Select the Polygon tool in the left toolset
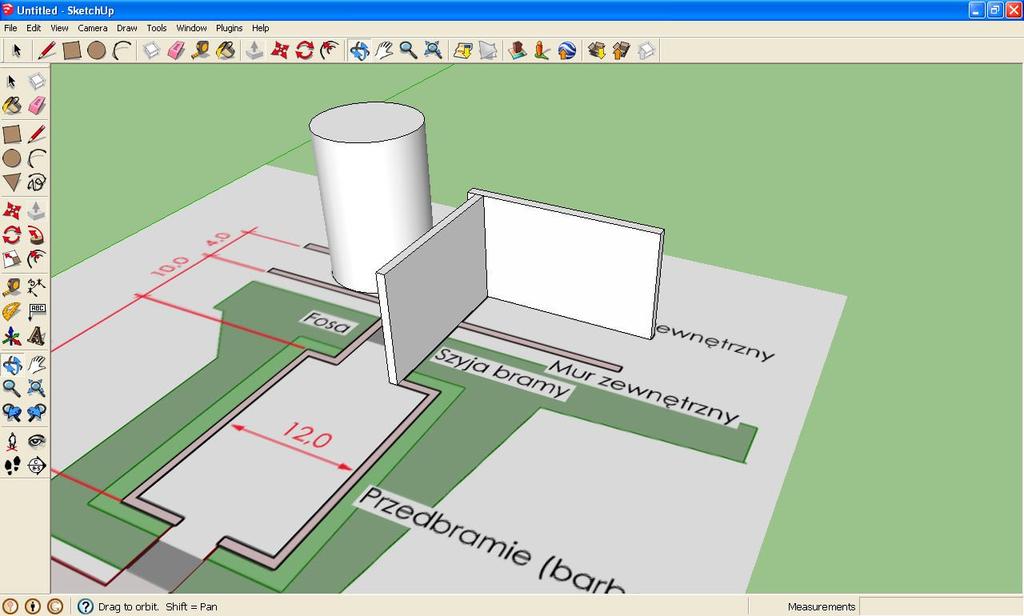 pos(12,182)
